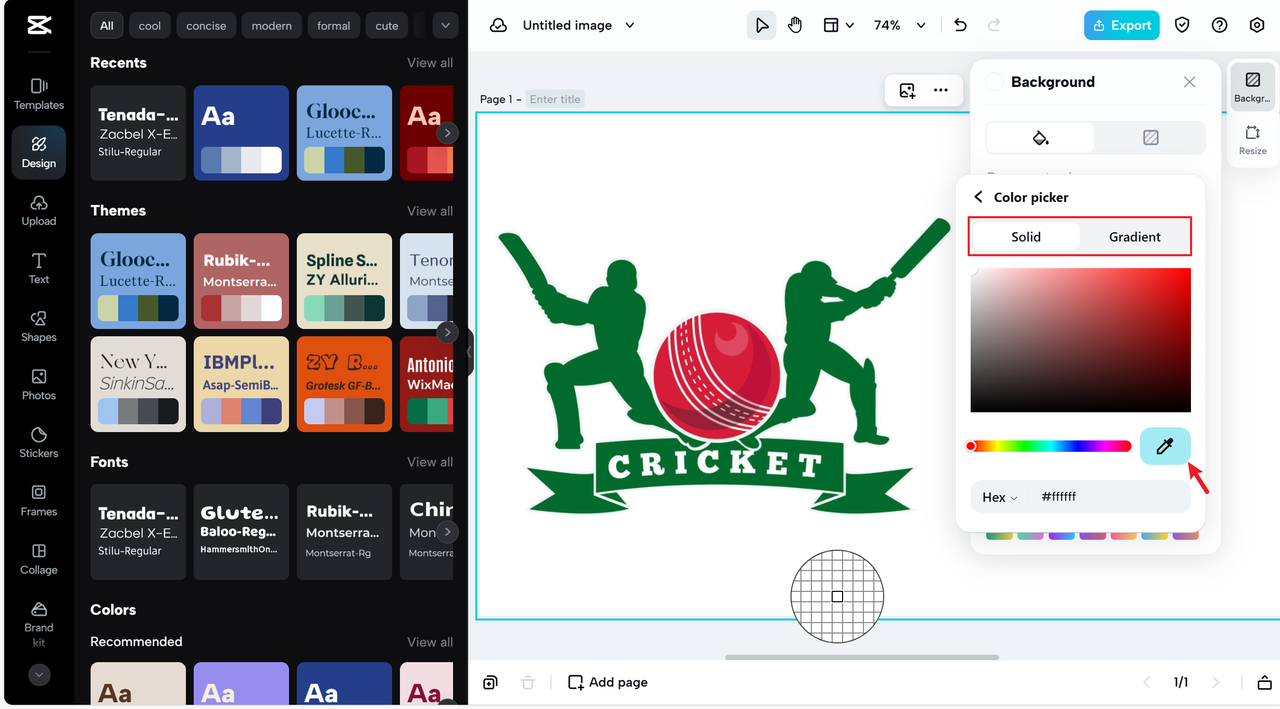Show next Themes items arrow
This screenshot has height=709, width=1280.
click(x=448, y=332)
